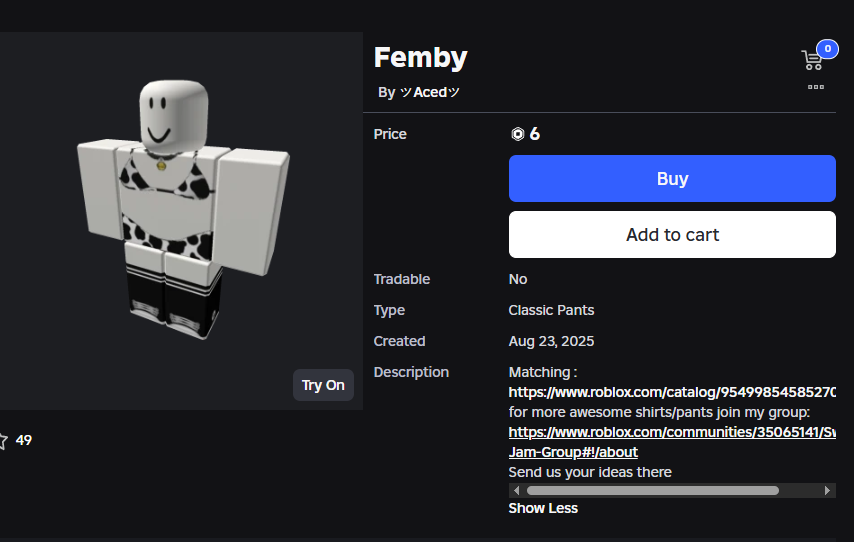Click the right arrow of description scrollbar
854x542 pixels.
[827, 490]
